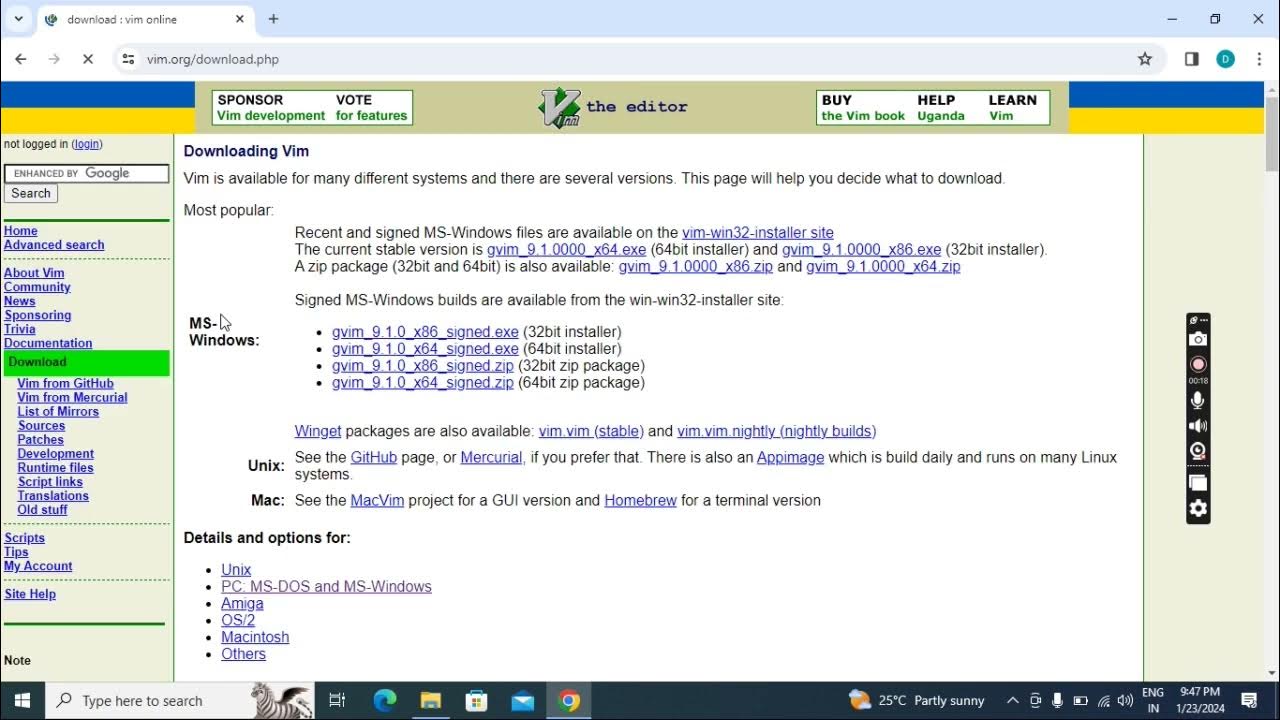1280x720 pixels.
Task: Click LEARN Vim link
Action: coord(1012,108)
